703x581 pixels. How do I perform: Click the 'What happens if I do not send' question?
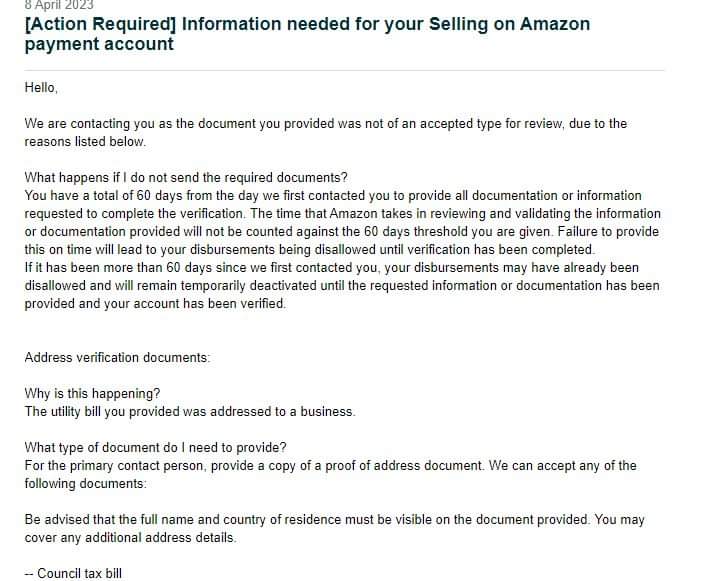click(x=186, y=178)
